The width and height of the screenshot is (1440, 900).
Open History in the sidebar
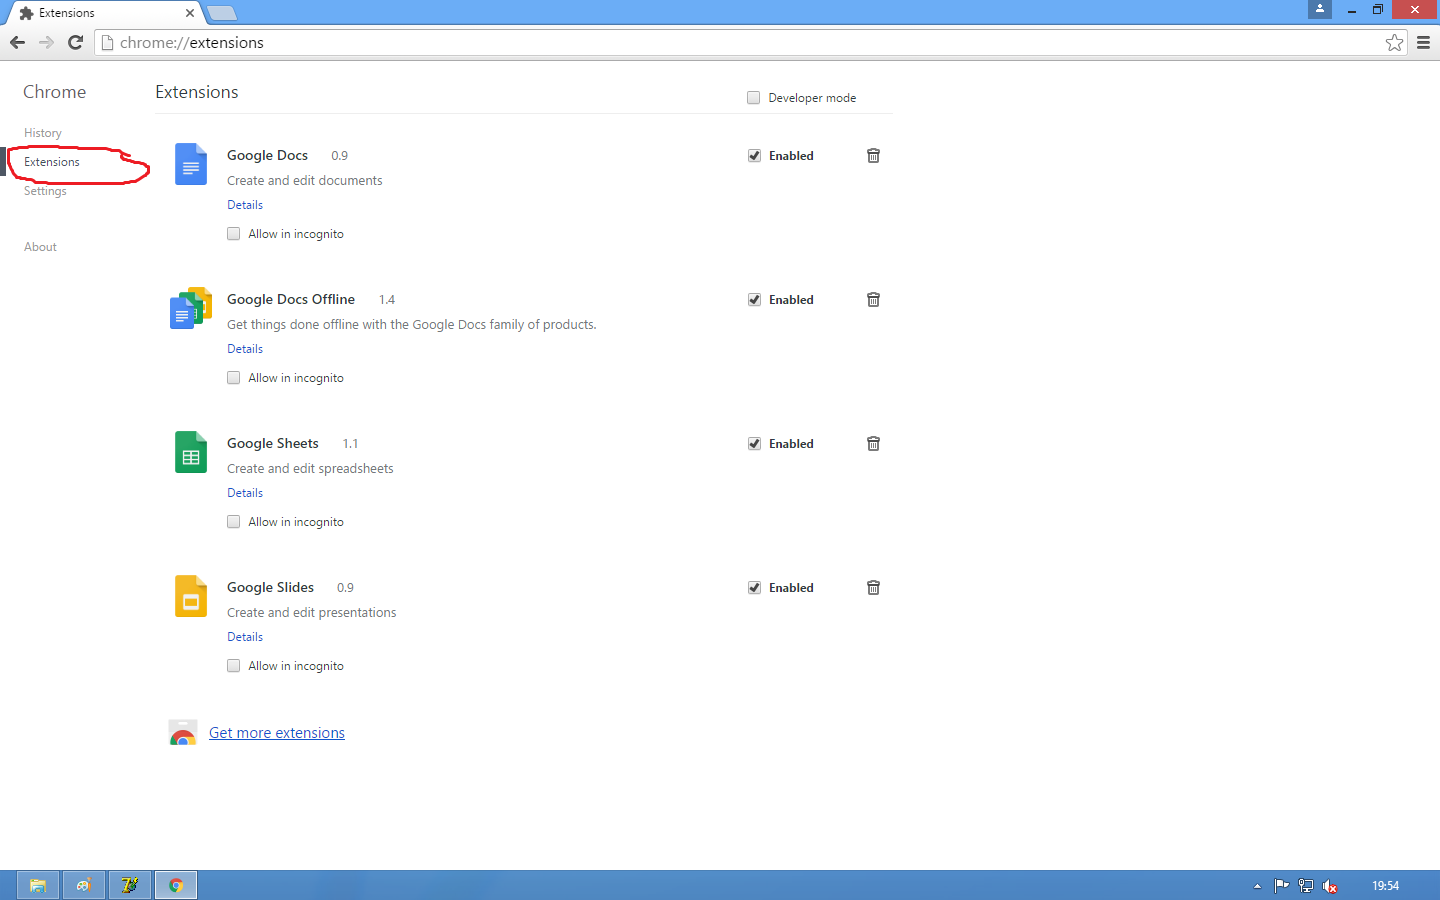click(x=43, y=133)
